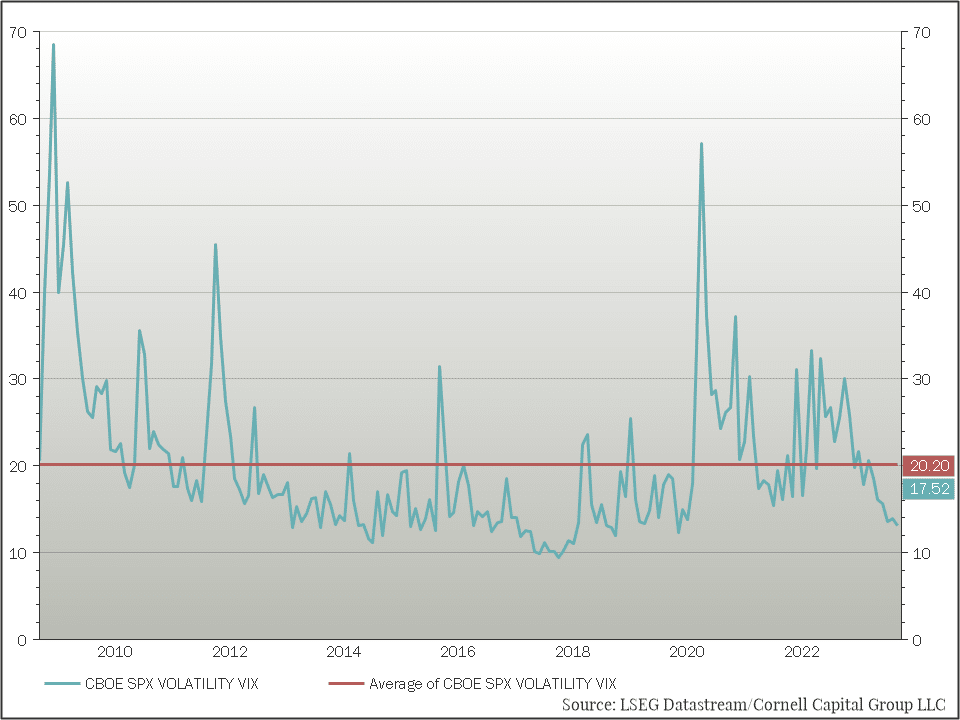The image size is (960, 720).
Task: Click the 2020 x-axis year label
Action: point(687,652)
